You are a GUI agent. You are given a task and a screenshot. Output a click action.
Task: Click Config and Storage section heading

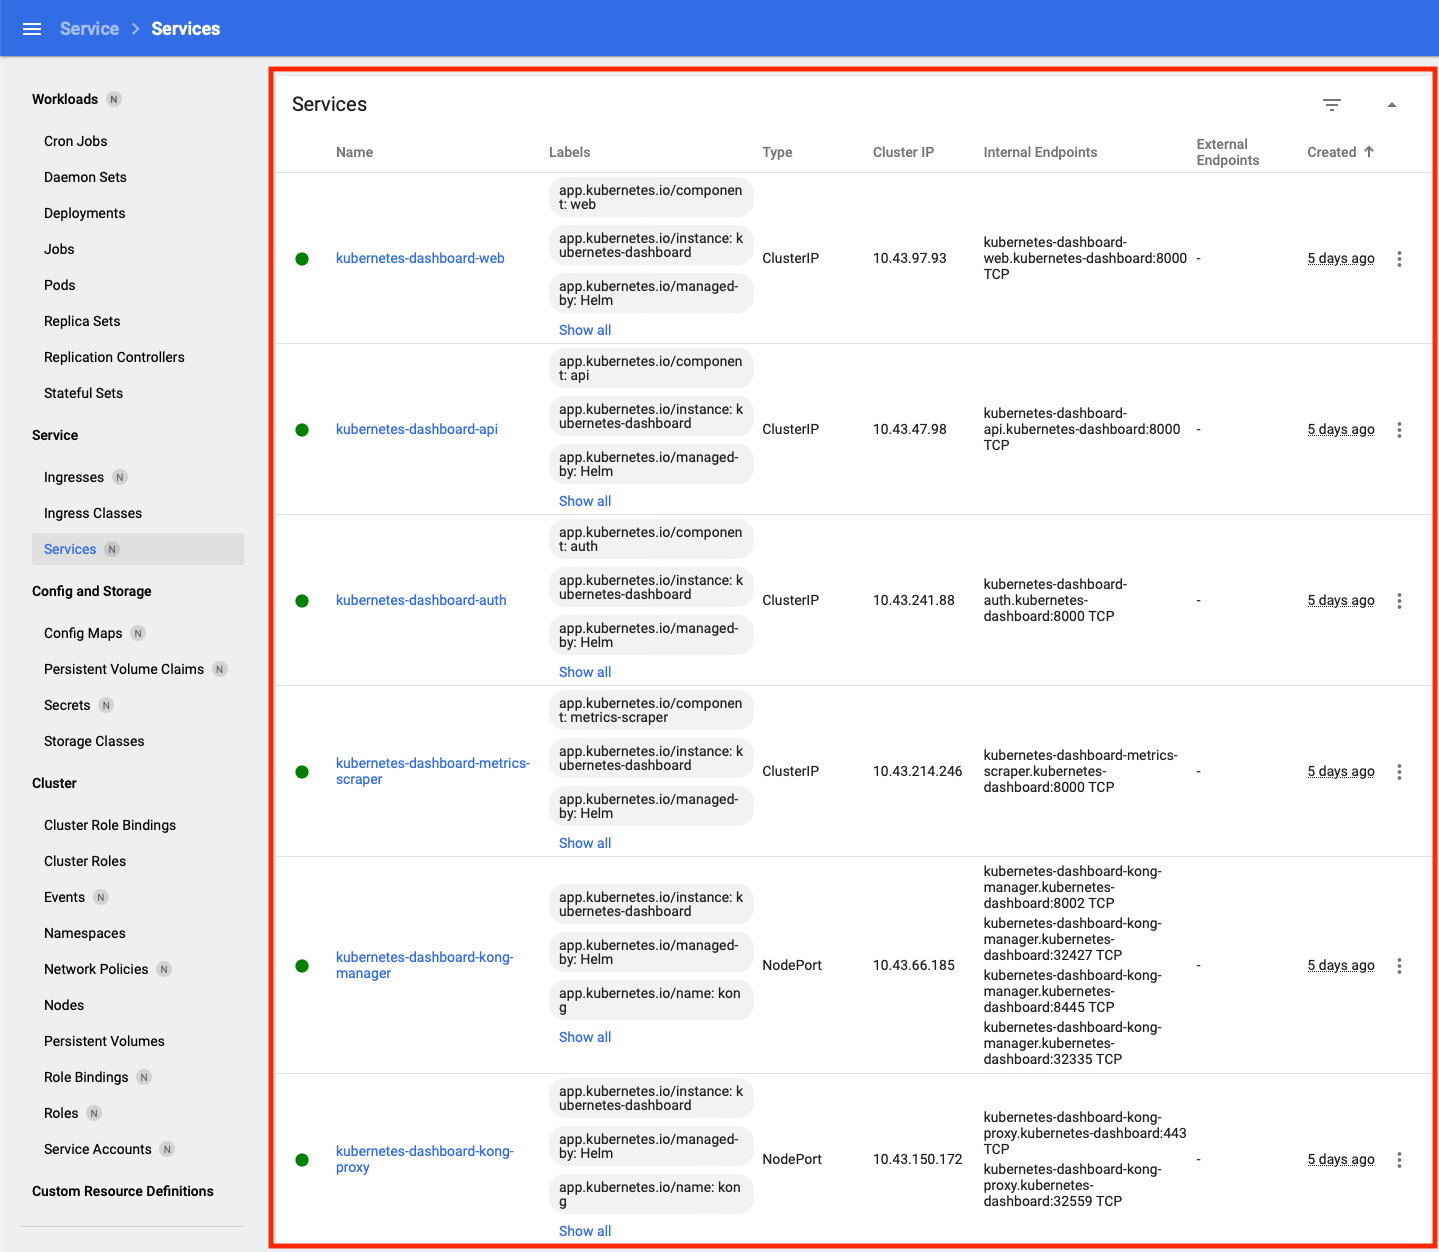point(92,591)
